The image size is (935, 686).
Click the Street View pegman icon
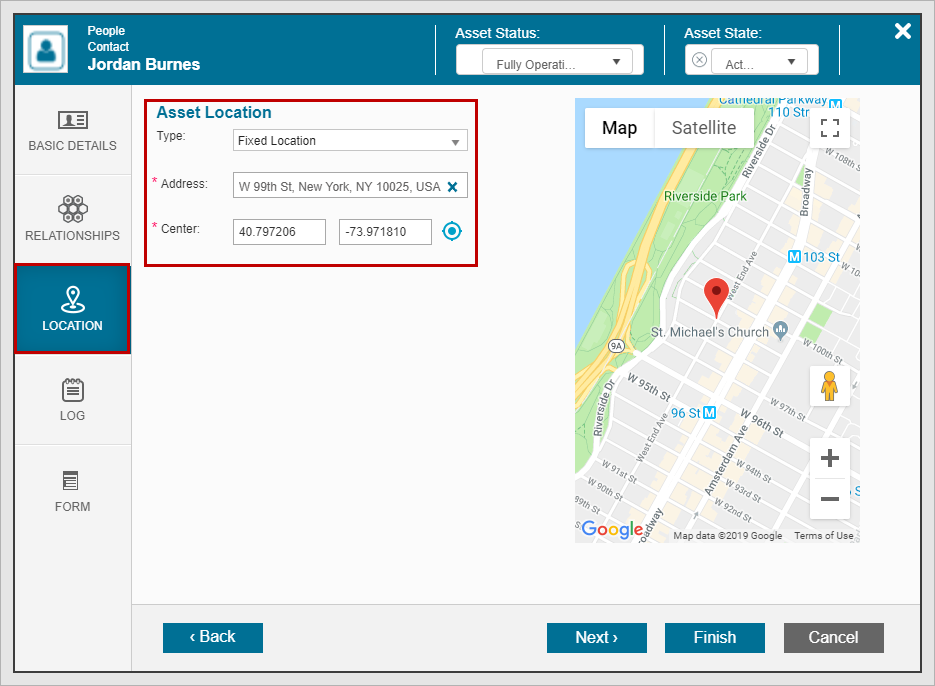pyautogui.click(x=829, y=386)
